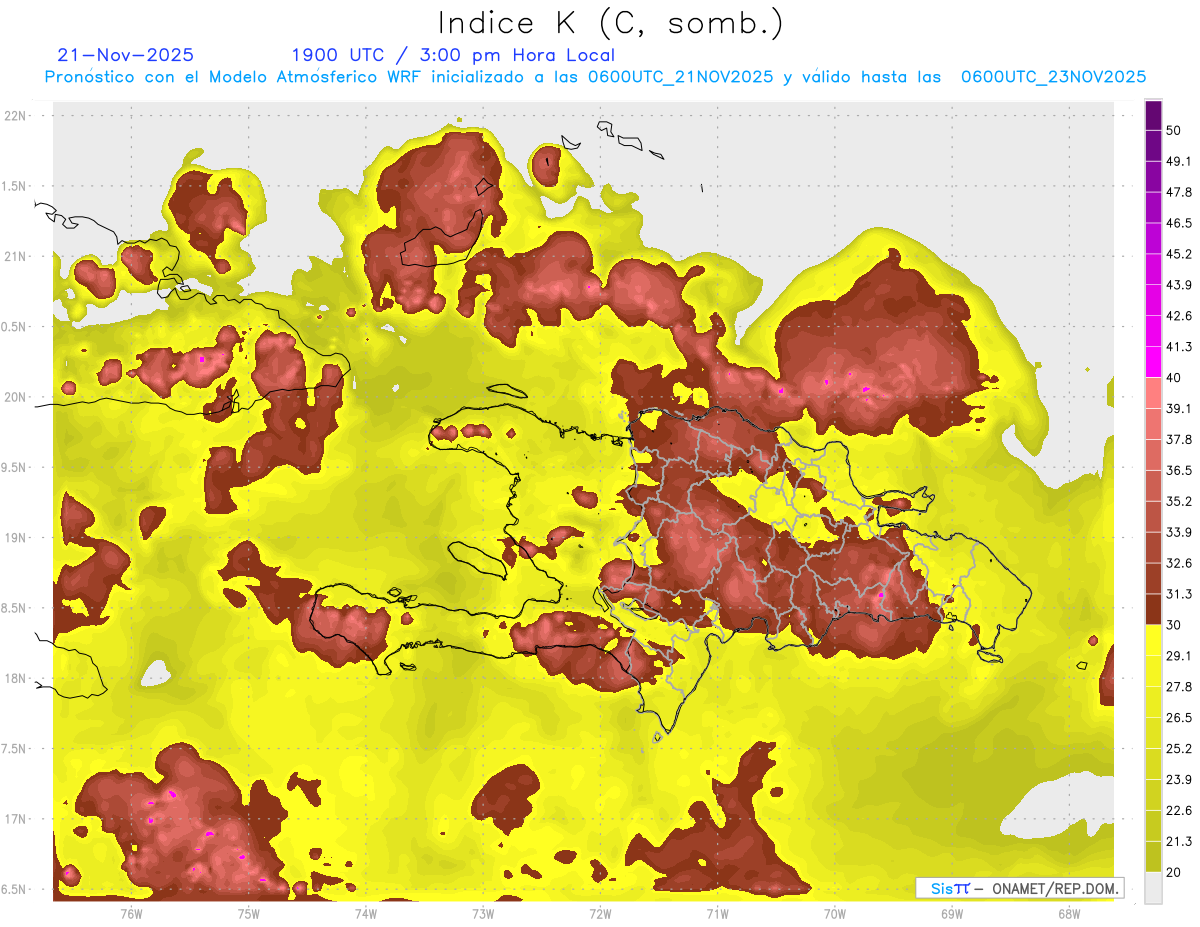The height and width of the screenshot is (927, 1200).
Task: Click the '37.8' color scale value
Action: [1180, 439]
